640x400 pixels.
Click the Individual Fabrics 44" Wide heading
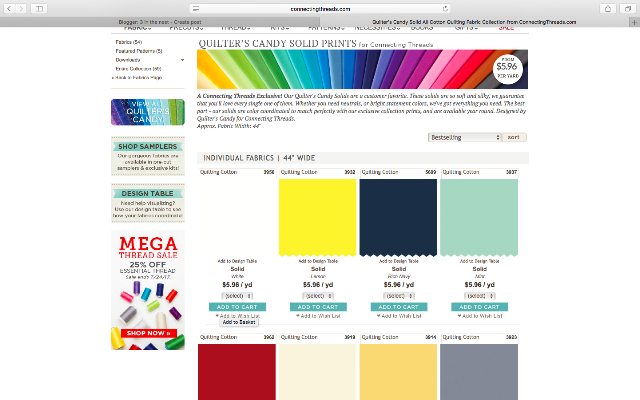click(x=259, y=158)
